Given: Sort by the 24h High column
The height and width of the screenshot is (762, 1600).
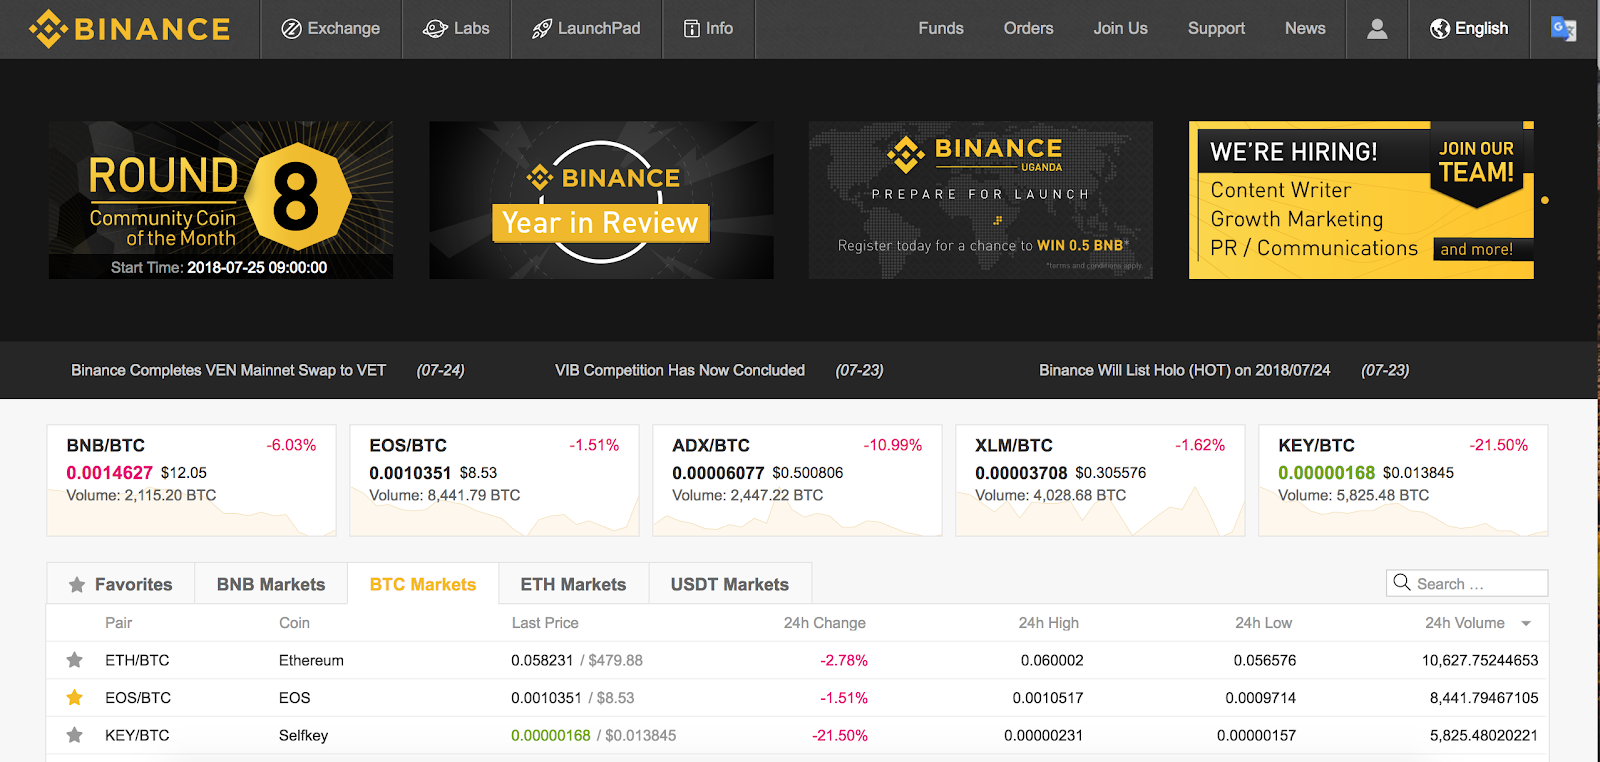Looking at the screenshot, I should click(1049, 623).
